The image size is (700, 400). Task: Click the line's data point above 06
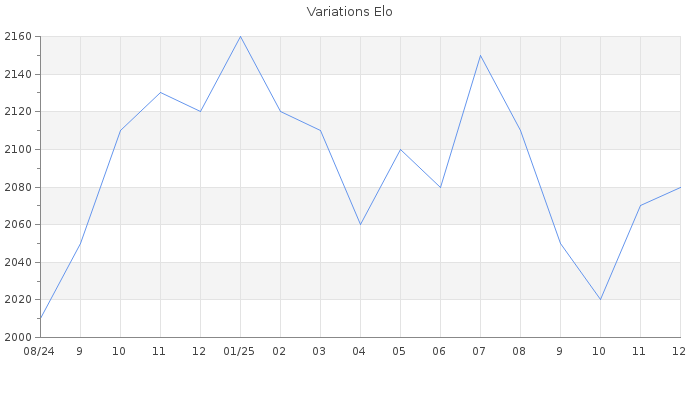(x=440, y=187)
